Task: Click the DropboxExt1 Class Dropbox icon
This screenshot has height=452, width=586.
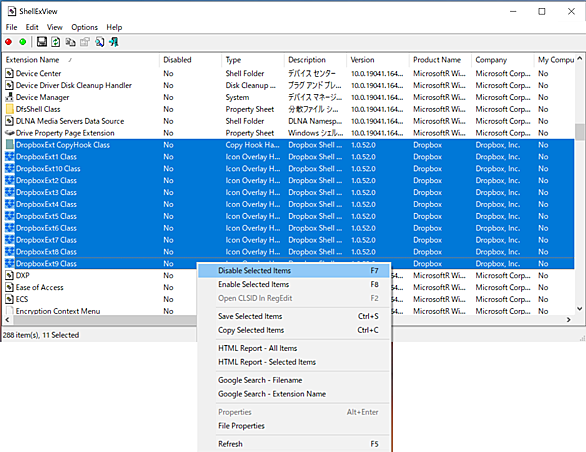Action: pos(9,157)
